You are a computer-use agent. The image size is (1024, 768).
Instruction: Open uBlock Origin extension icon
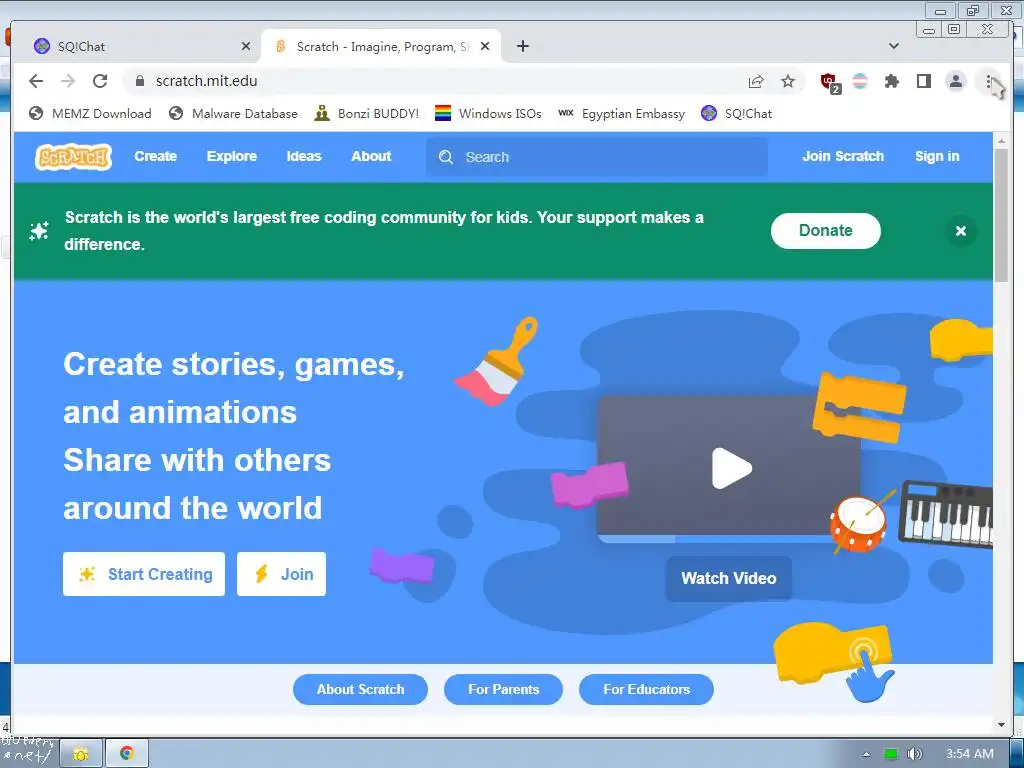[x=830, y=82]
